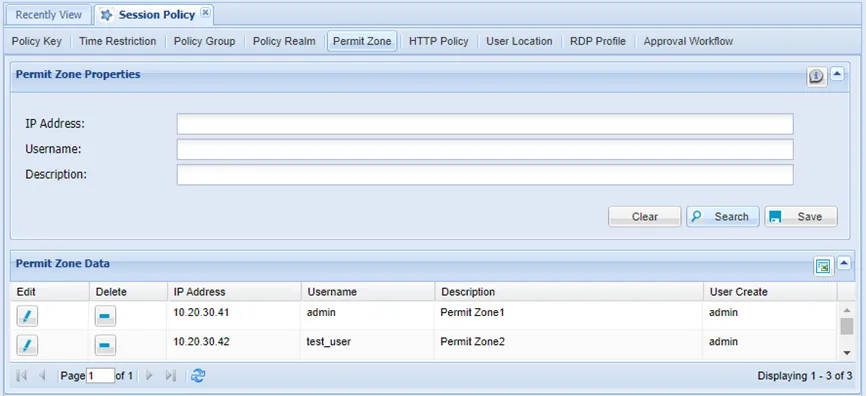Open the Approval Workflow section
The height and width of the screenshot is (396, 866).
coord(688,41)
